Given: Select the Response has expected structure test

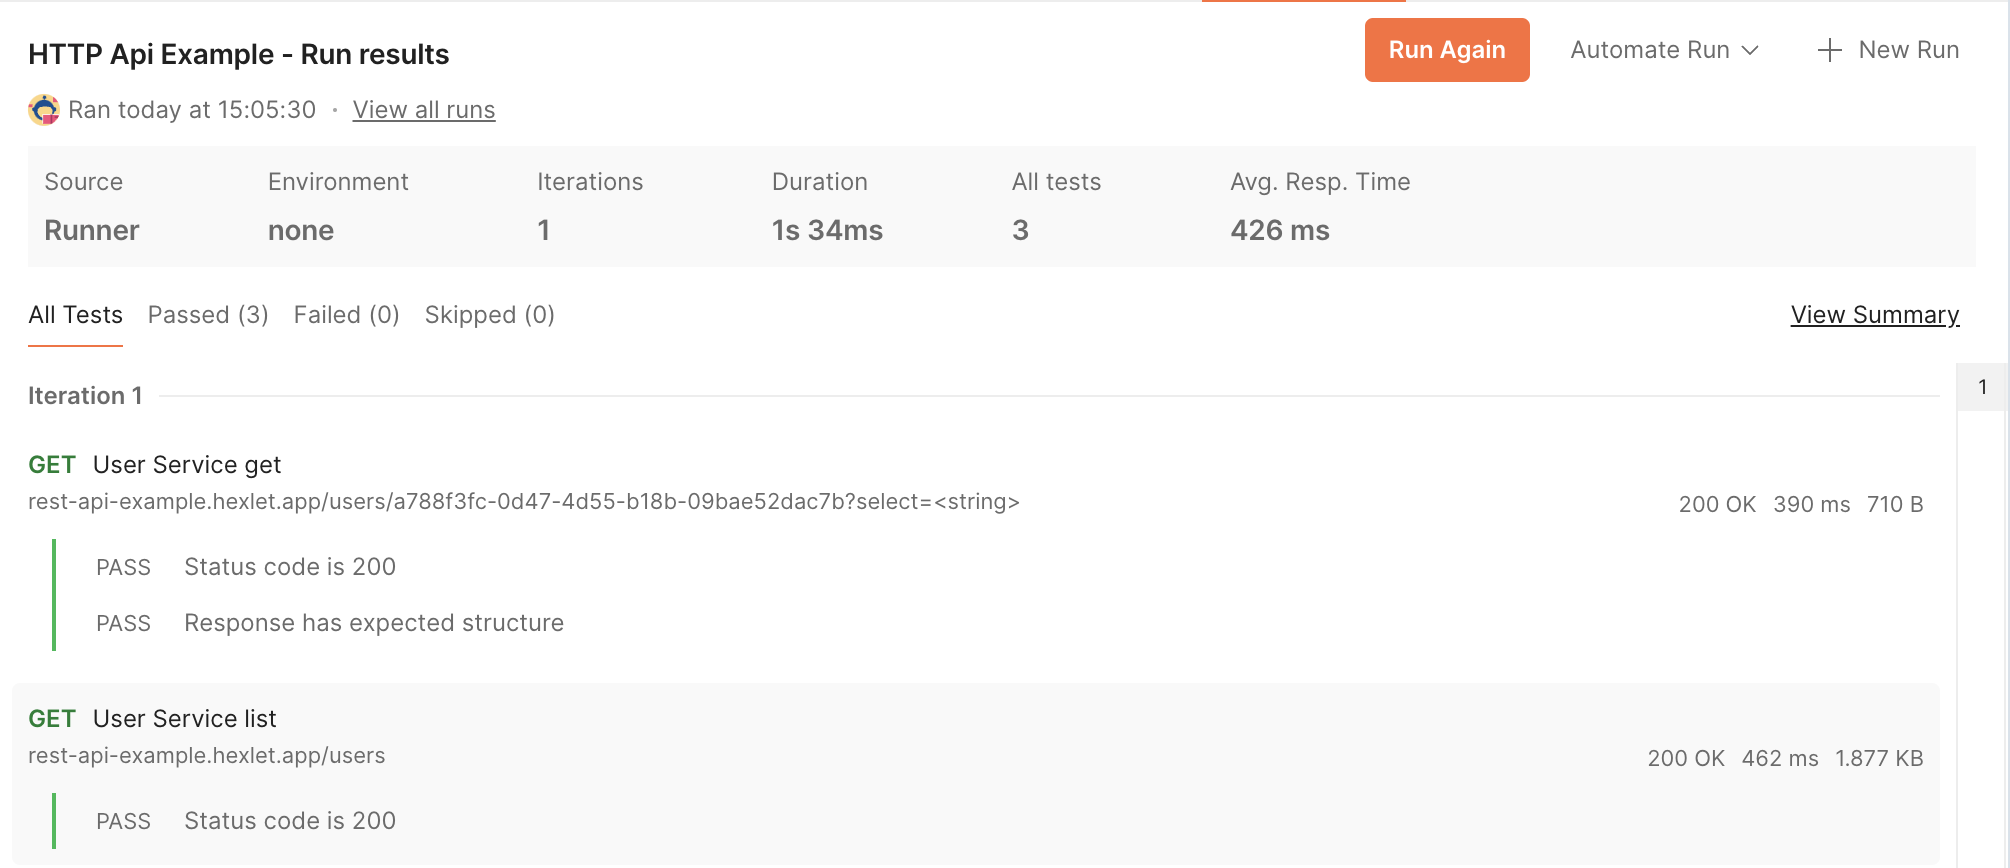Looking at the screenshot, I should 373,623.
